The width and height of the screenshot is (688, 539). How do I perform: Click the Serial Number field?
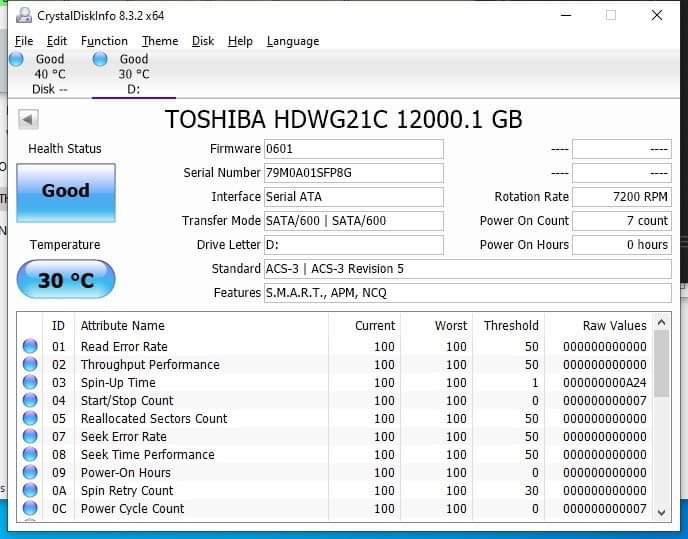353,173
